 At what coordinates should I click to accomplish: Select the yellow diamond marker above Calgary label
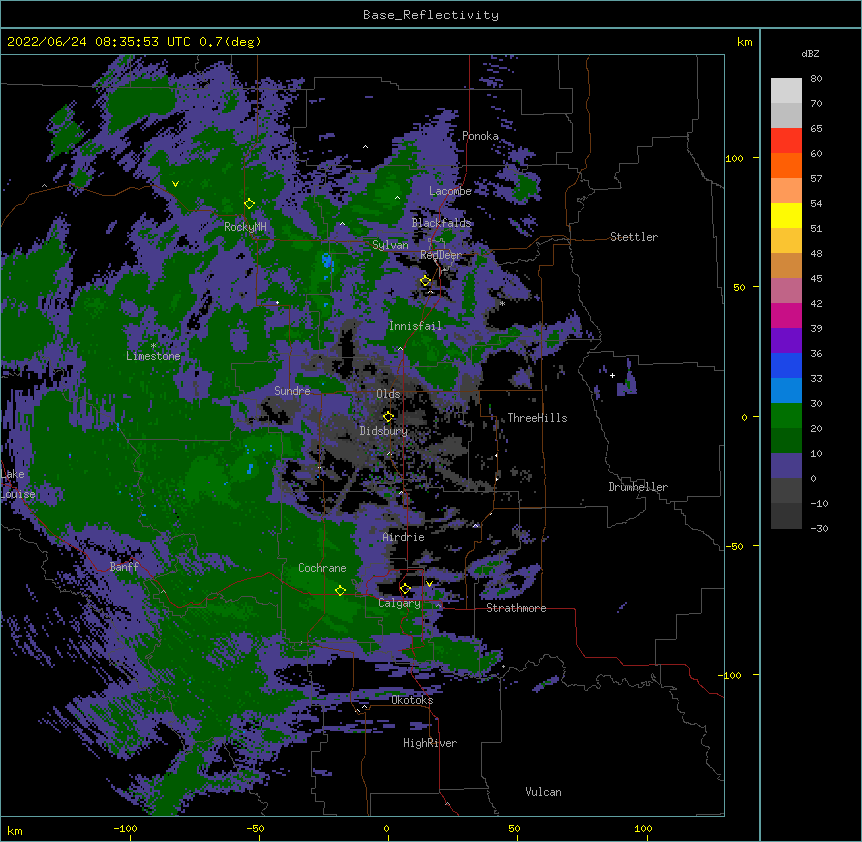click(x=405, y=589)
